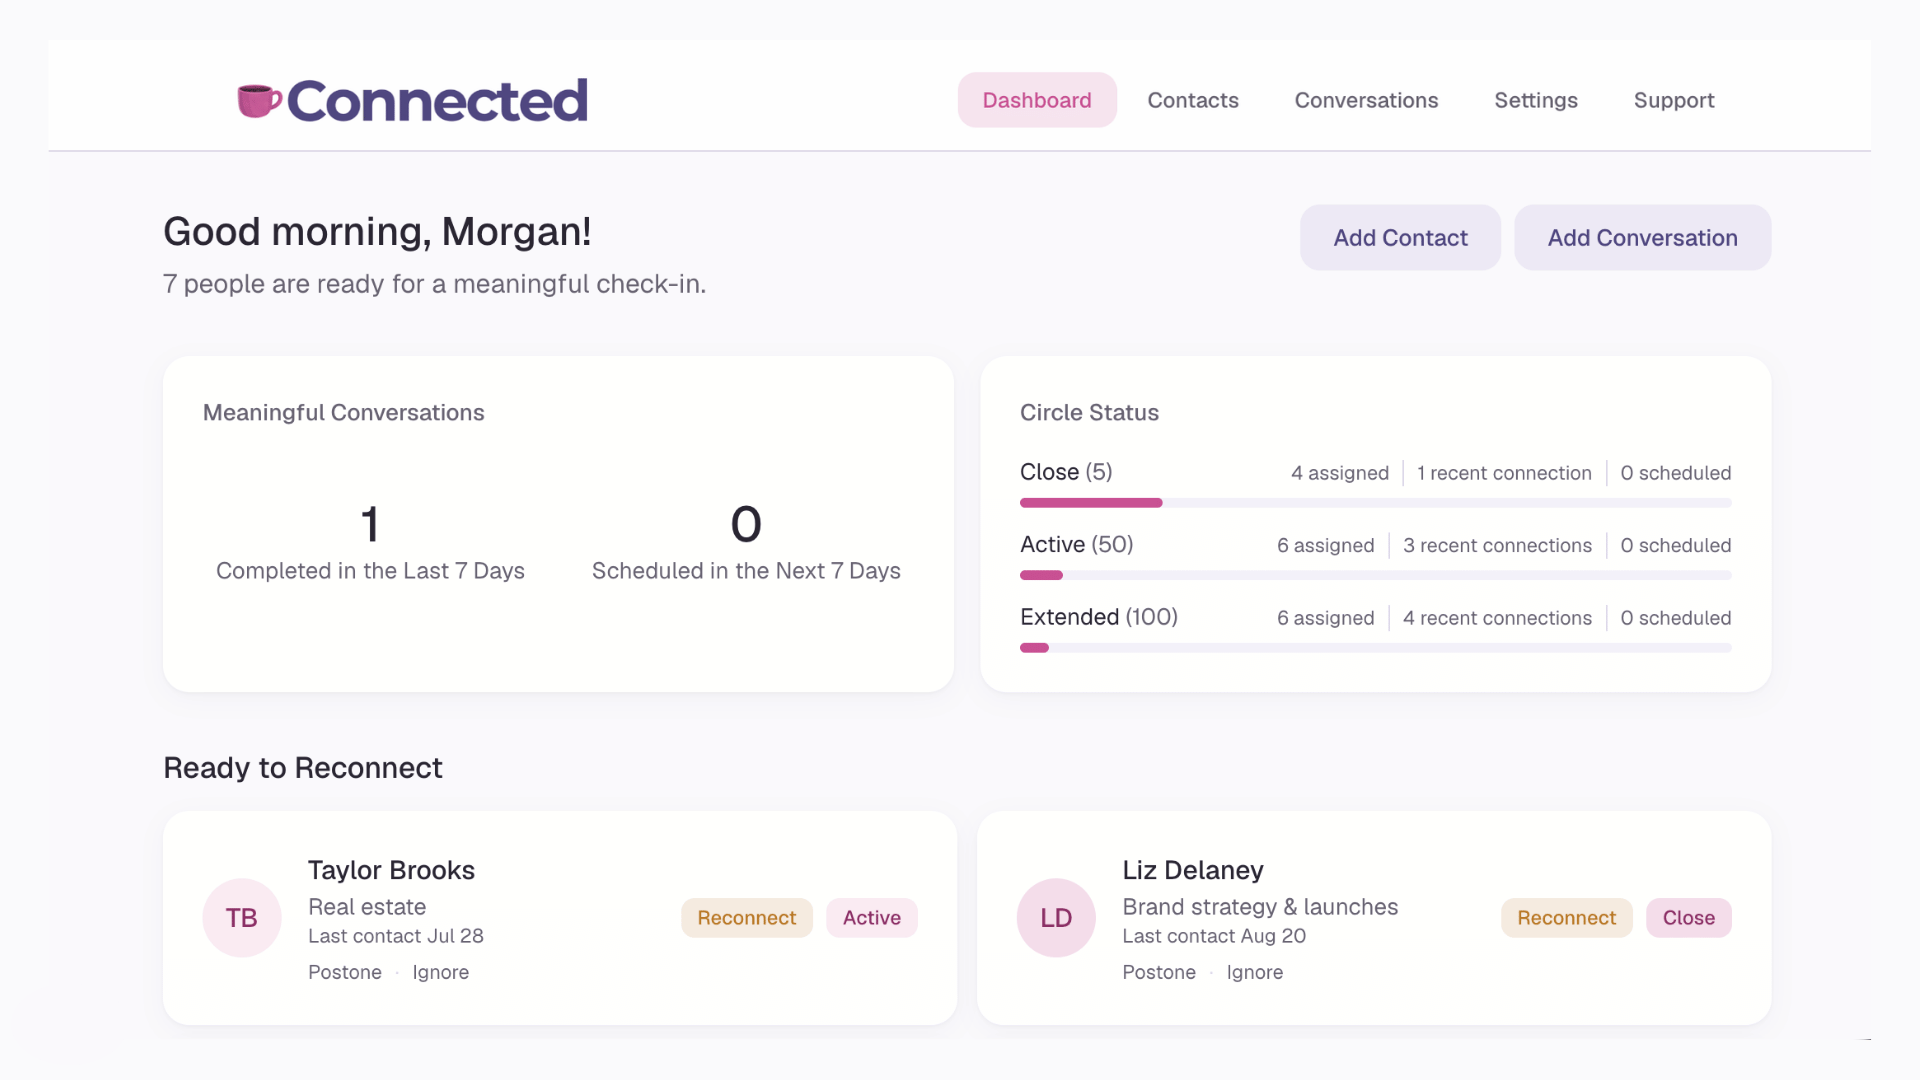Open the Settings tab
This screenshot has width=1920, height=1080.
point(1536,100)
